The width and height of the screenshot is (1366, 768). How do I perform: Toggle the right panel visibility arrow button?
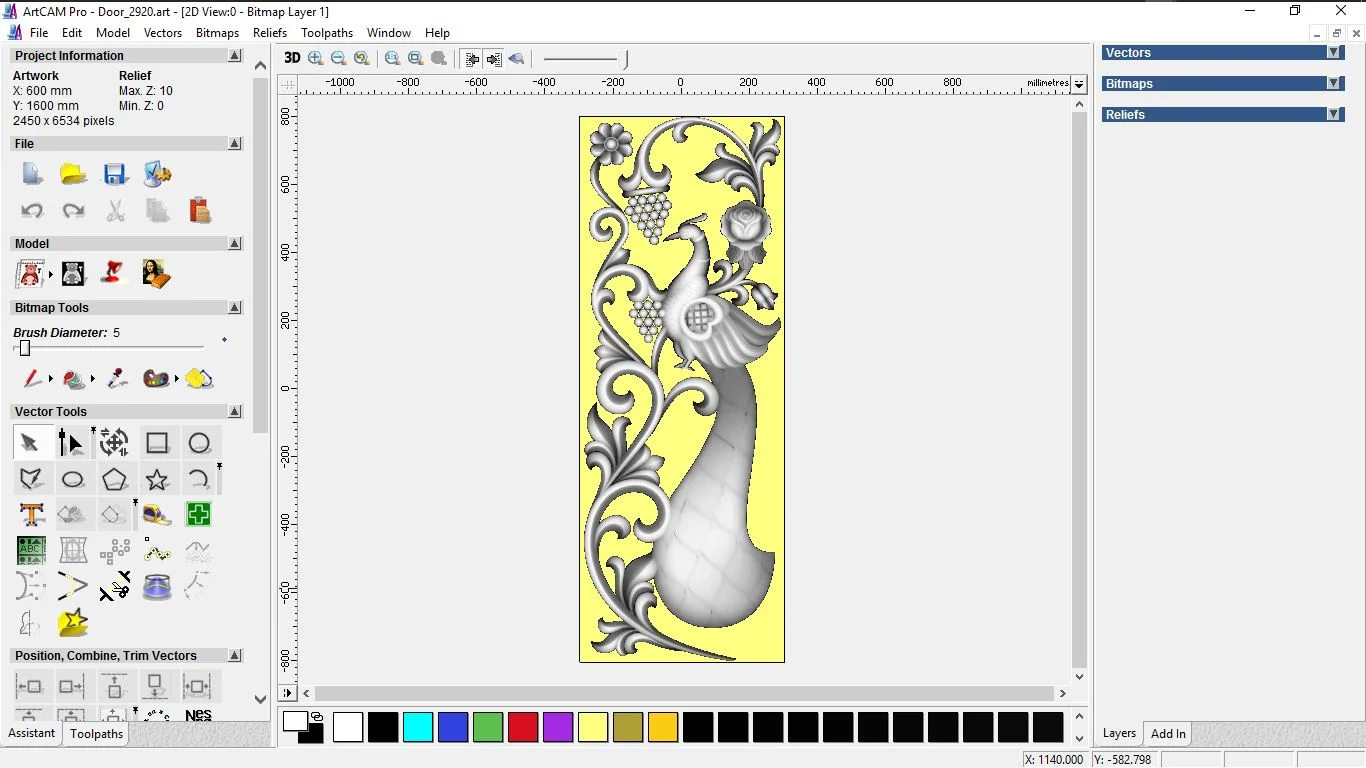point(494,59)
